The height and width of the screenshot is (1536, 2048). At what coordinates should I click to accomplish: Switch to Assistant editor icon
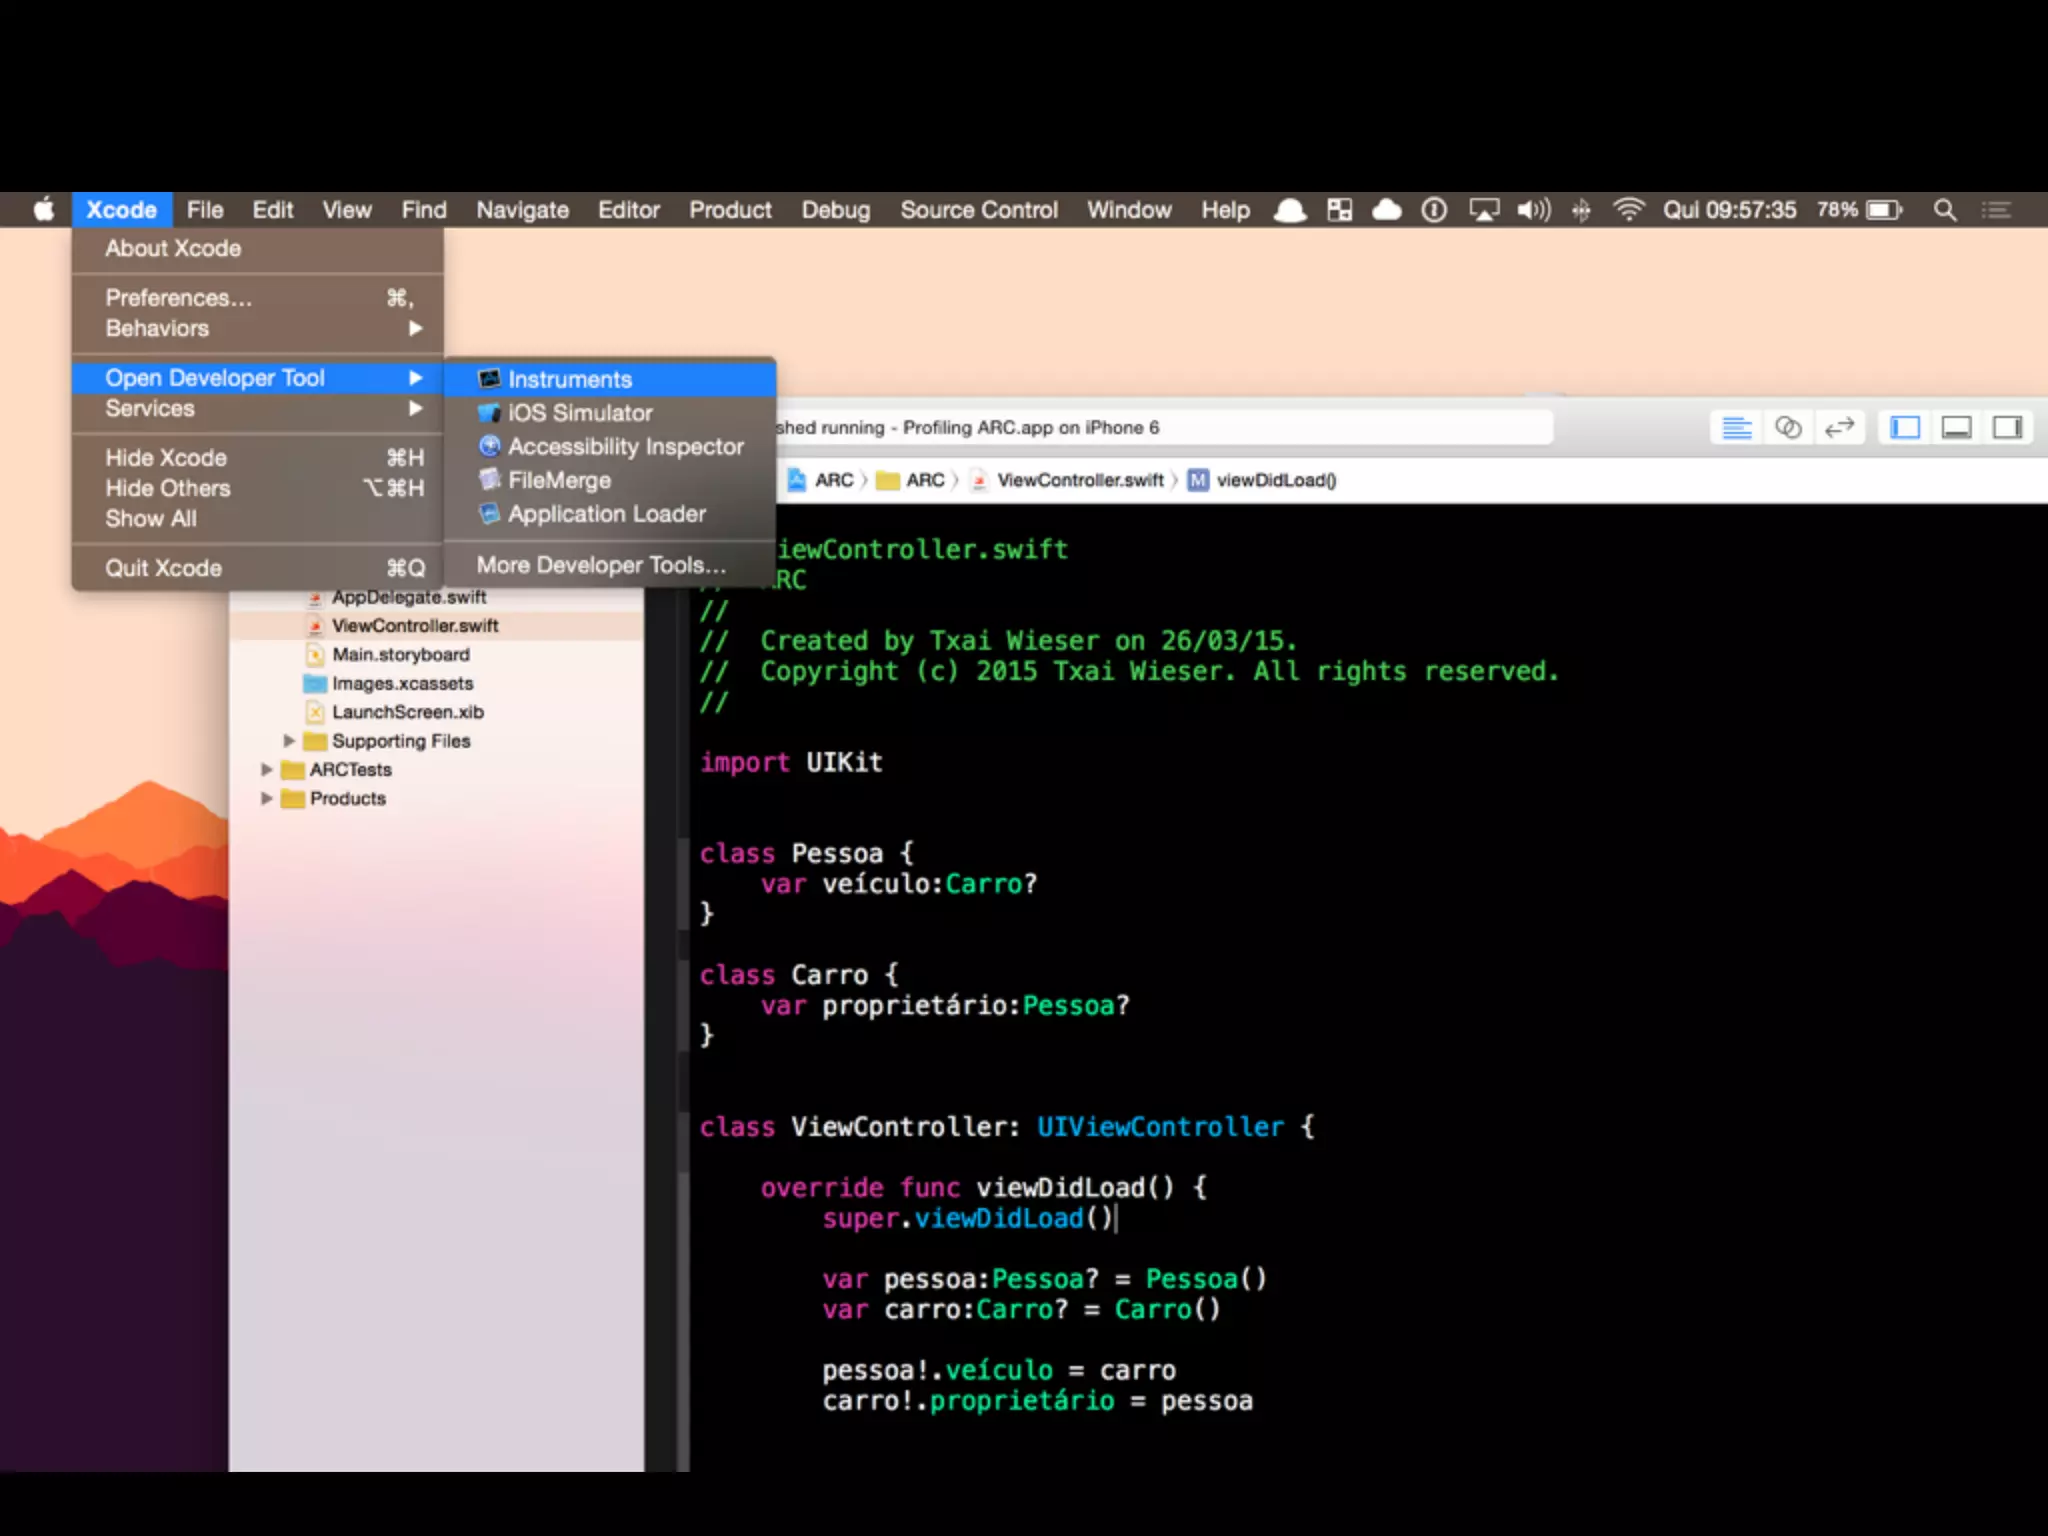1788,428
